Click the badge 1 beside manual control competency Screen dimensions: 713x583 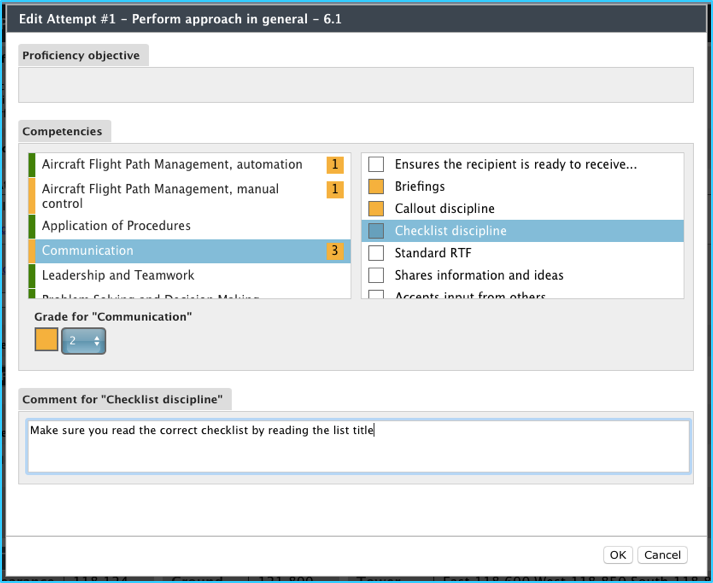click(335, 189)
